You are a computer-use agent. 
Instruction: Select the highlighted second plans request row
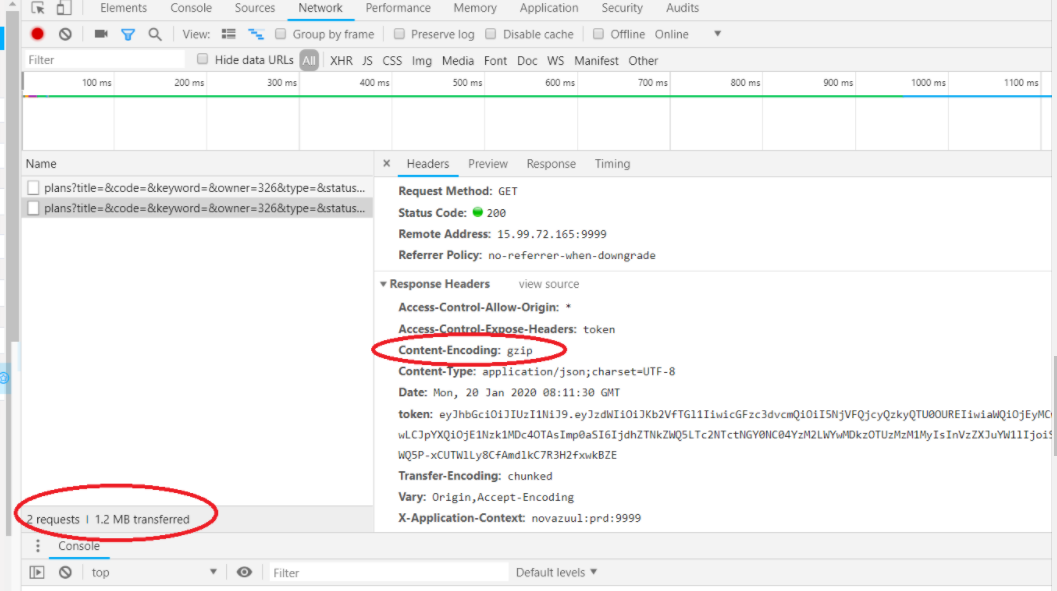(x=197, y=208)
